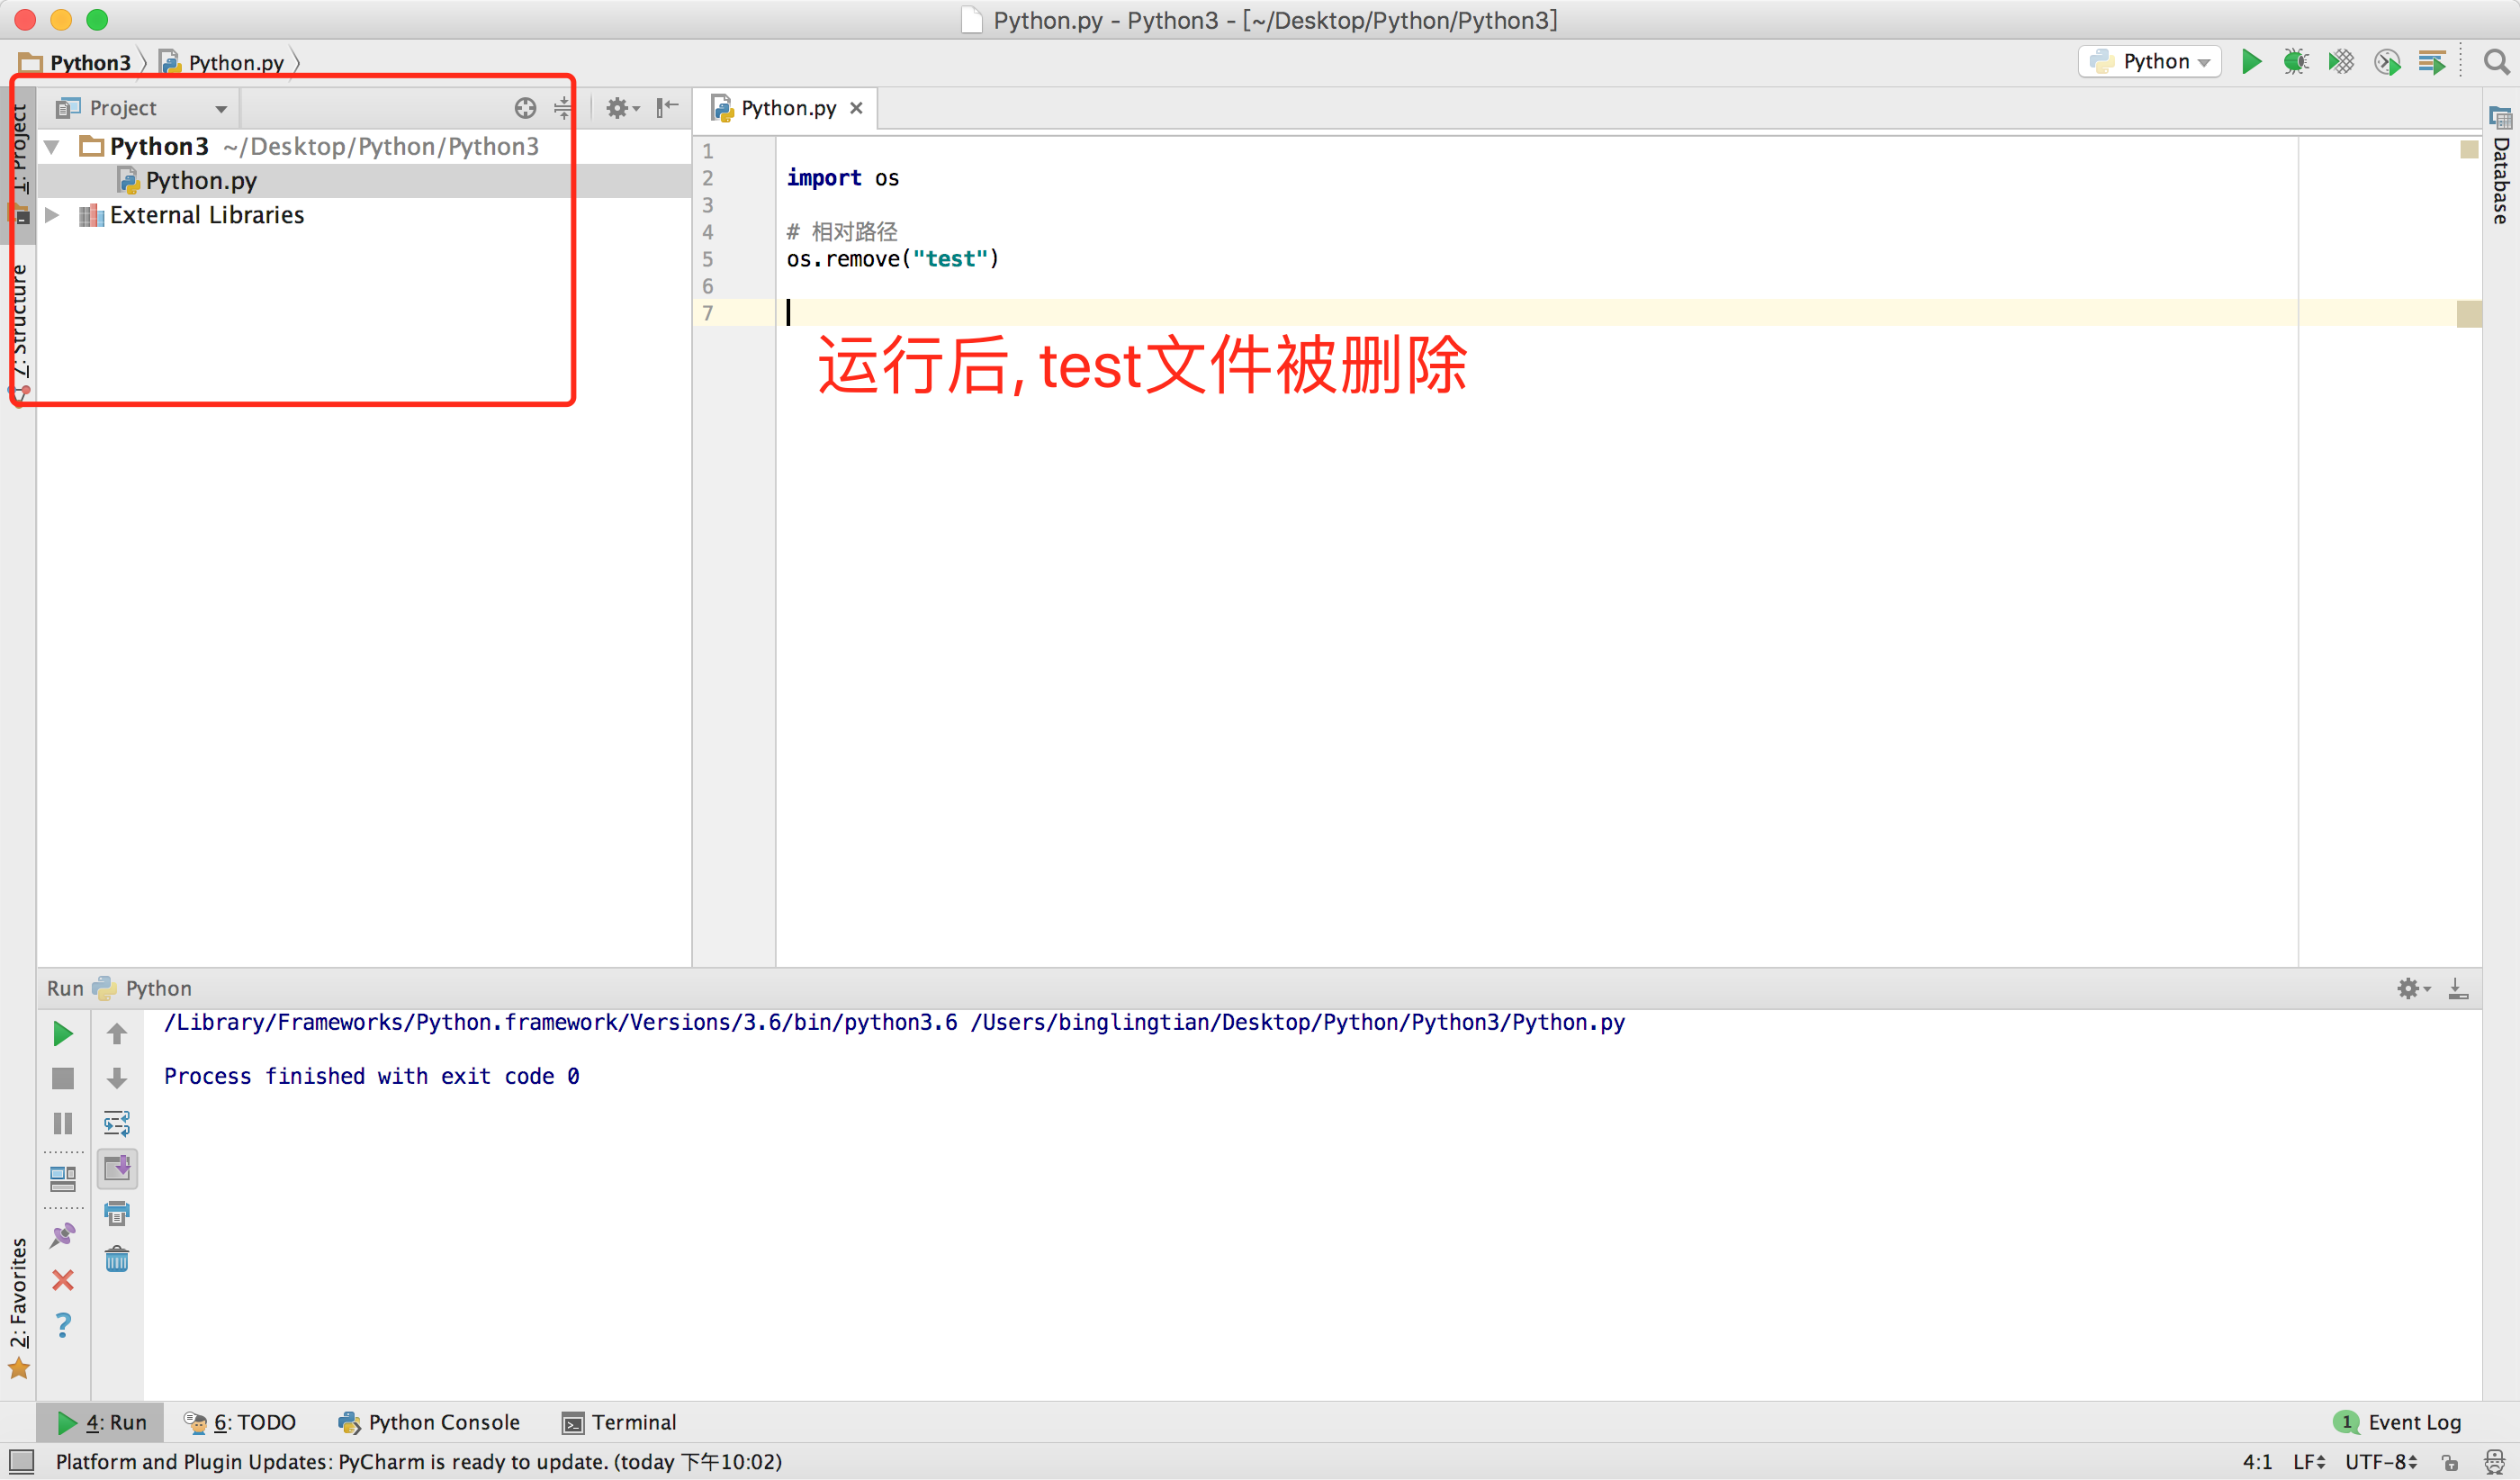Image resolution: width=2520 pixels, height=1480 pixels.
Task: Open the Python run configuration dropdown
Action: pyautogui.click(x=2150, y=62)
